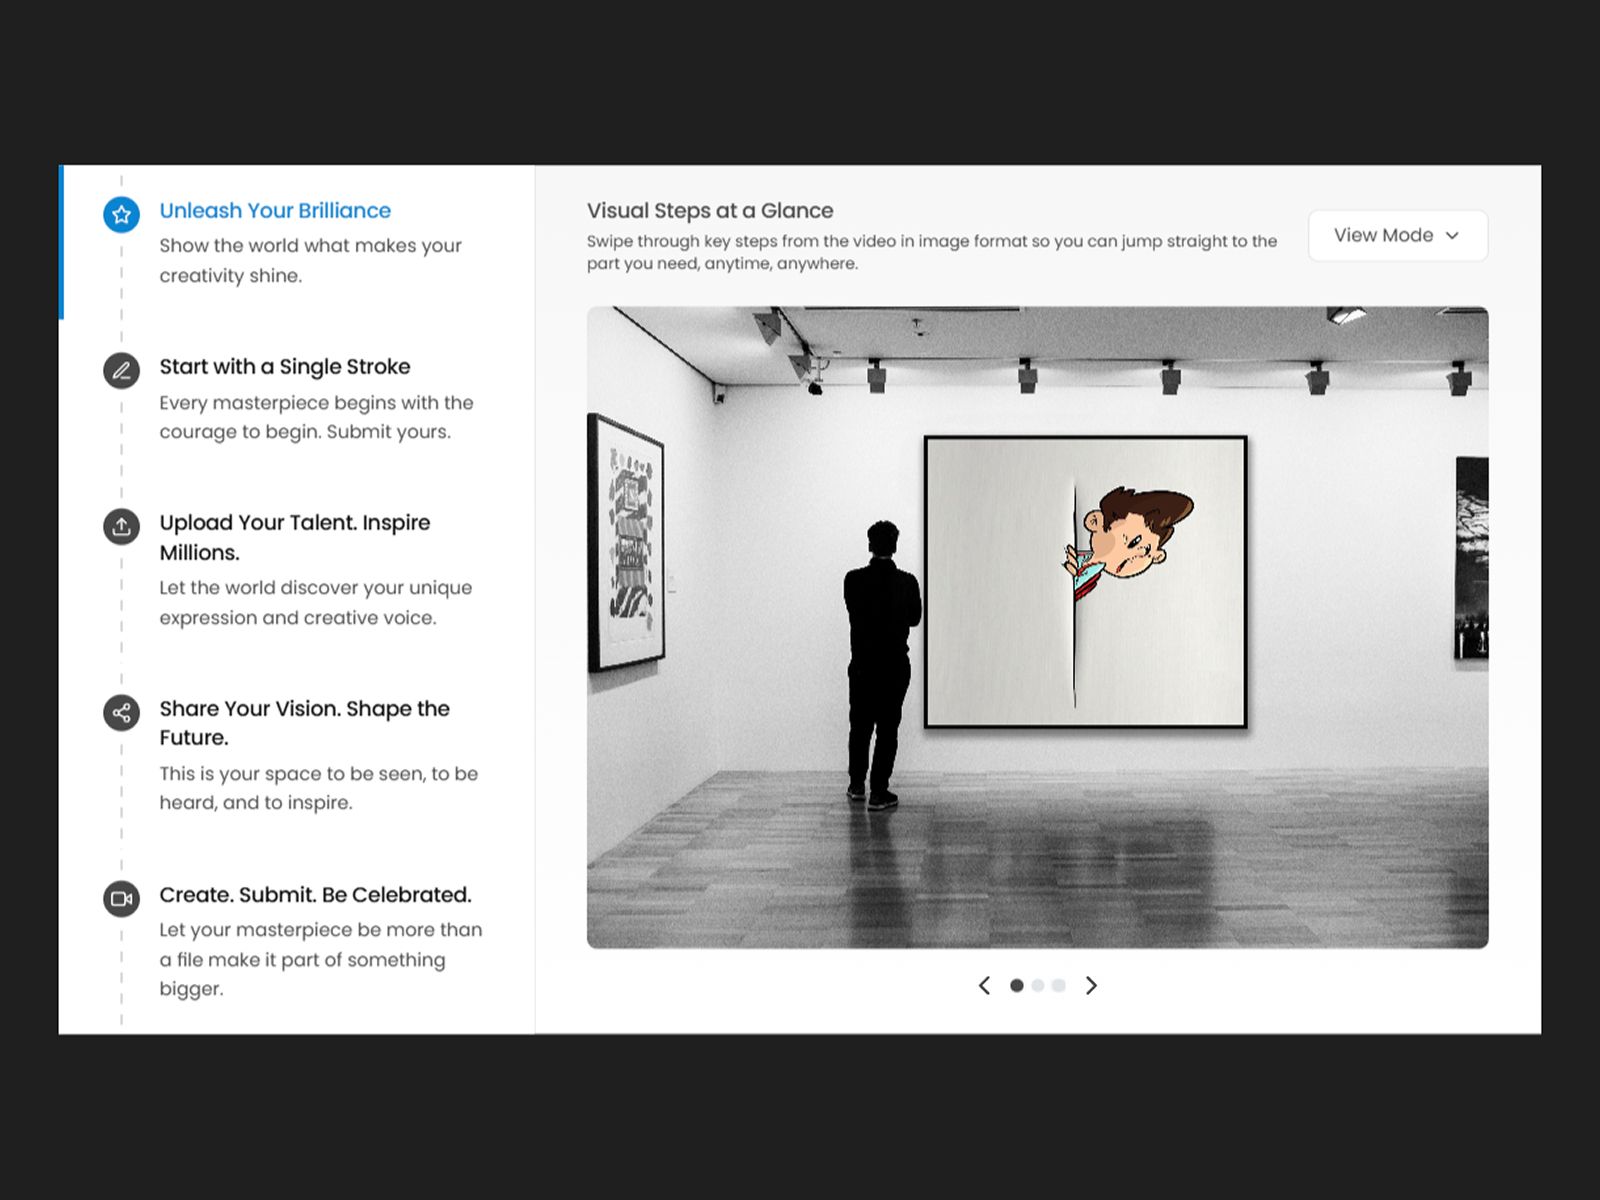This screenshot has width=1600, height=1200.
Task: Select the Create. Submit. Be Celebrated step
Action: coord(315,895)
